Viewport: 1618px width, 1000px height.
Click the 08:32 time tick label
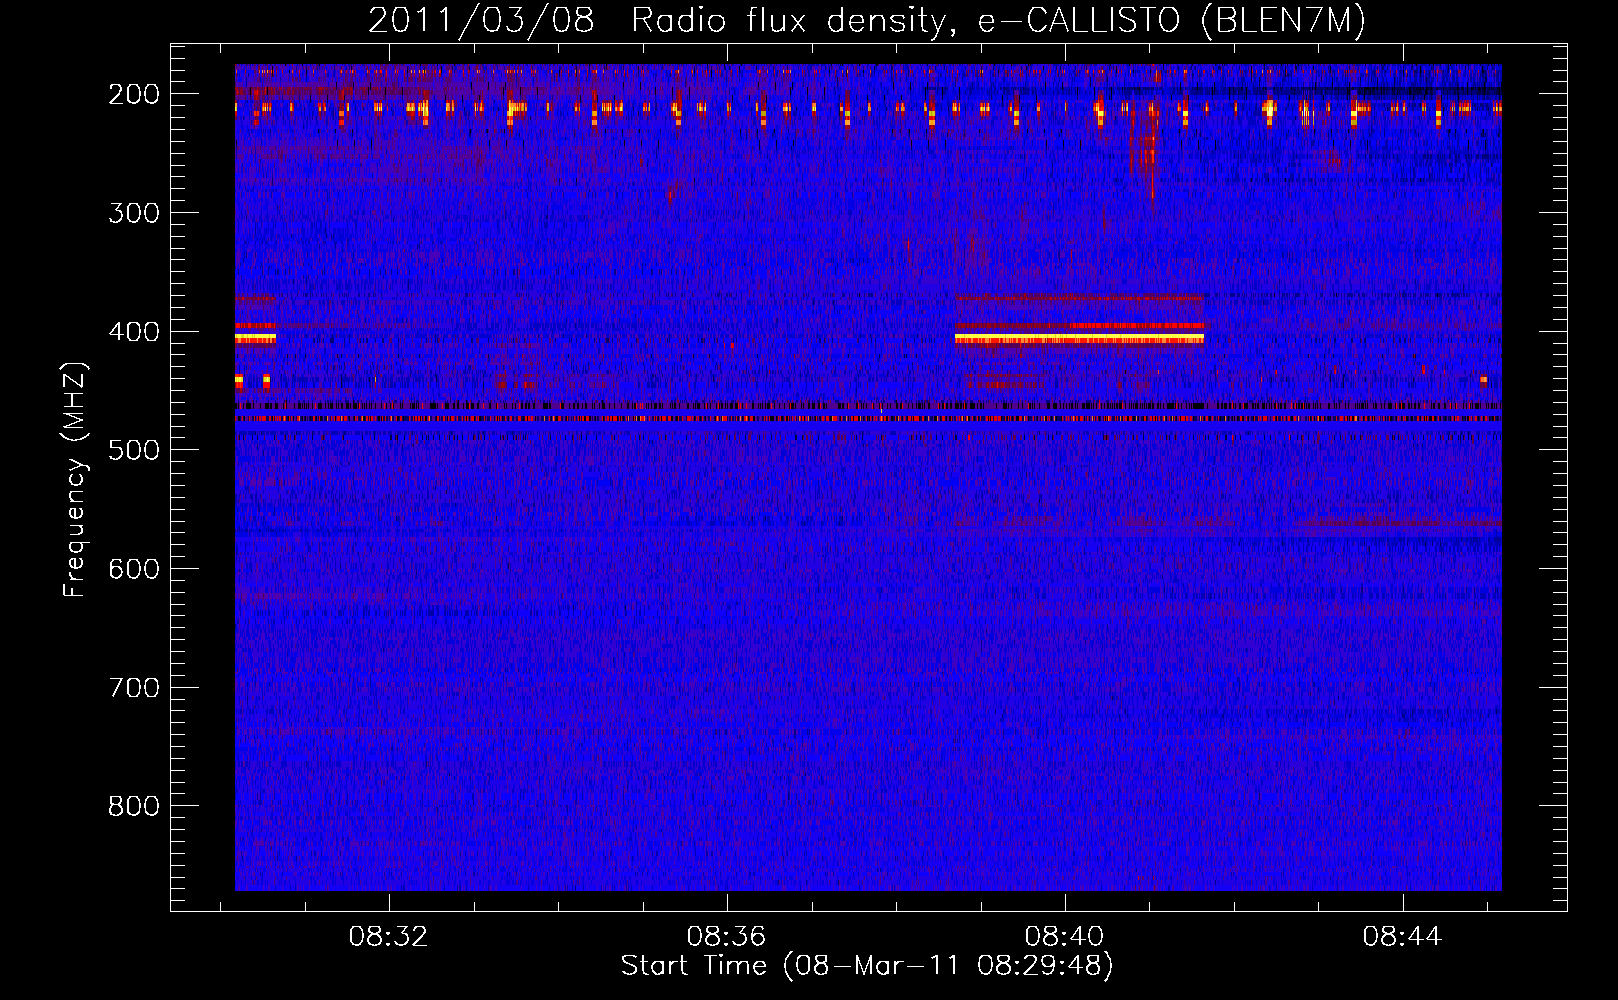coord(388,936)
